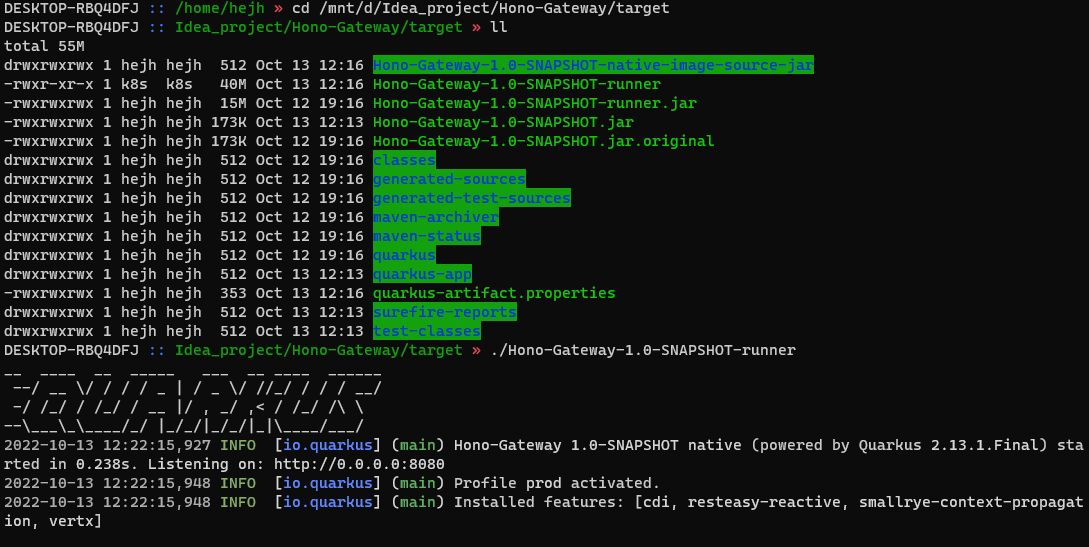Click the 'Profile prod activated.' log message

pyautogui.click(x=557, y=483)
